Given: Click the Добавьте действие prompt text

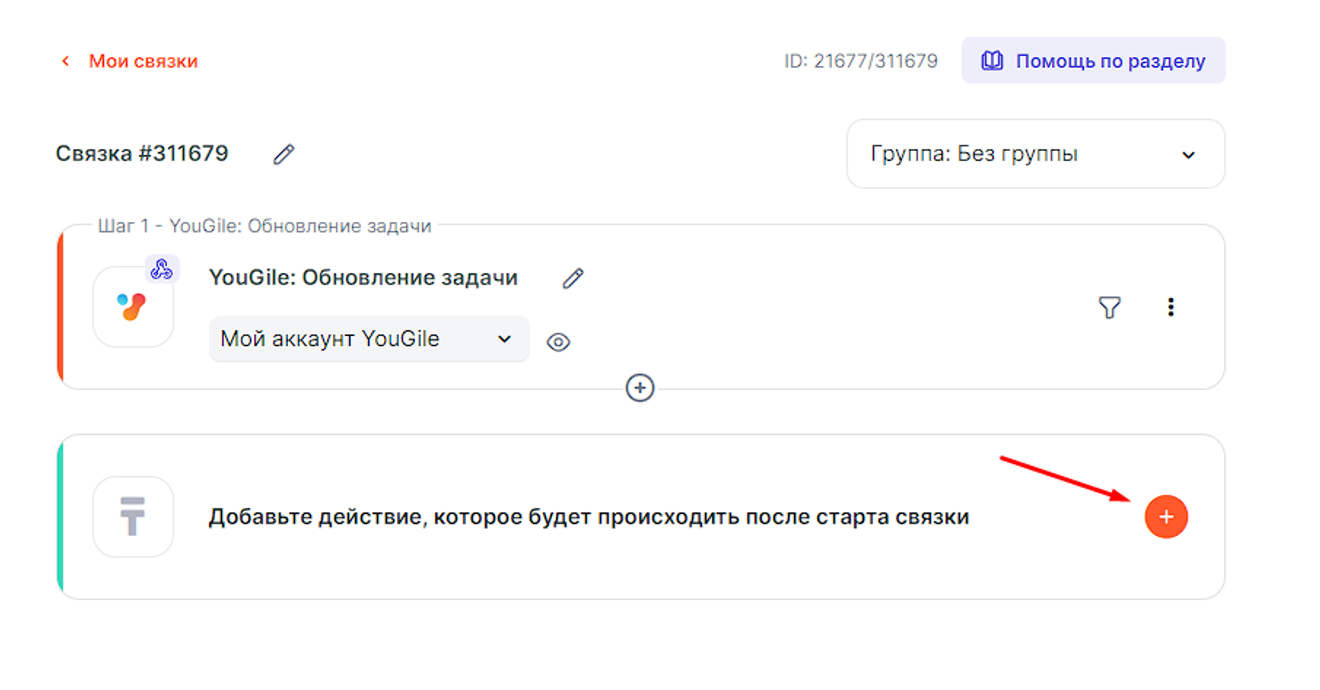Looking at the screenshot, I should coord(588,517).
